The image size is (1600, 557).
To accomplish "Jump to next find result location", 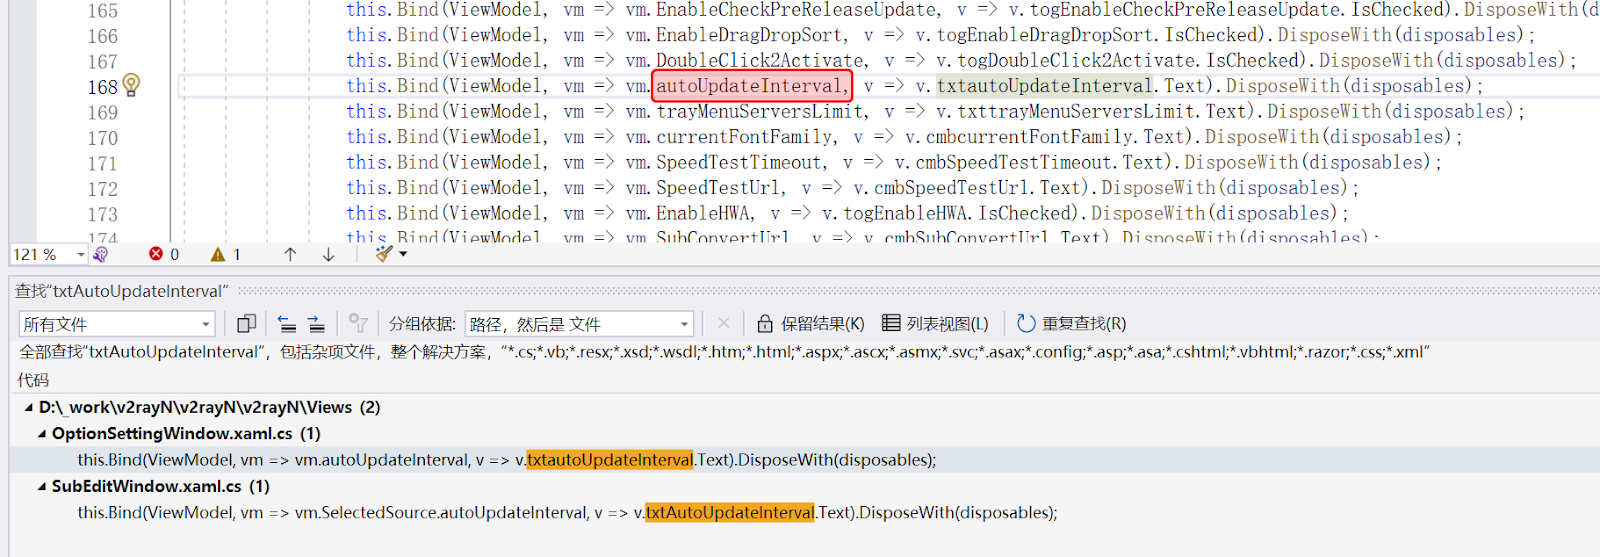I will pos(316,324).
